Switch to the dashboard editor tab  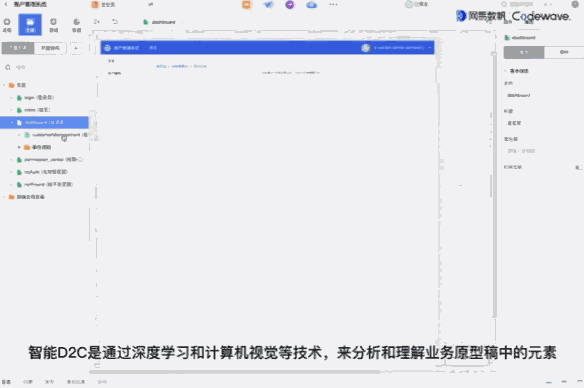click(160, 22)
